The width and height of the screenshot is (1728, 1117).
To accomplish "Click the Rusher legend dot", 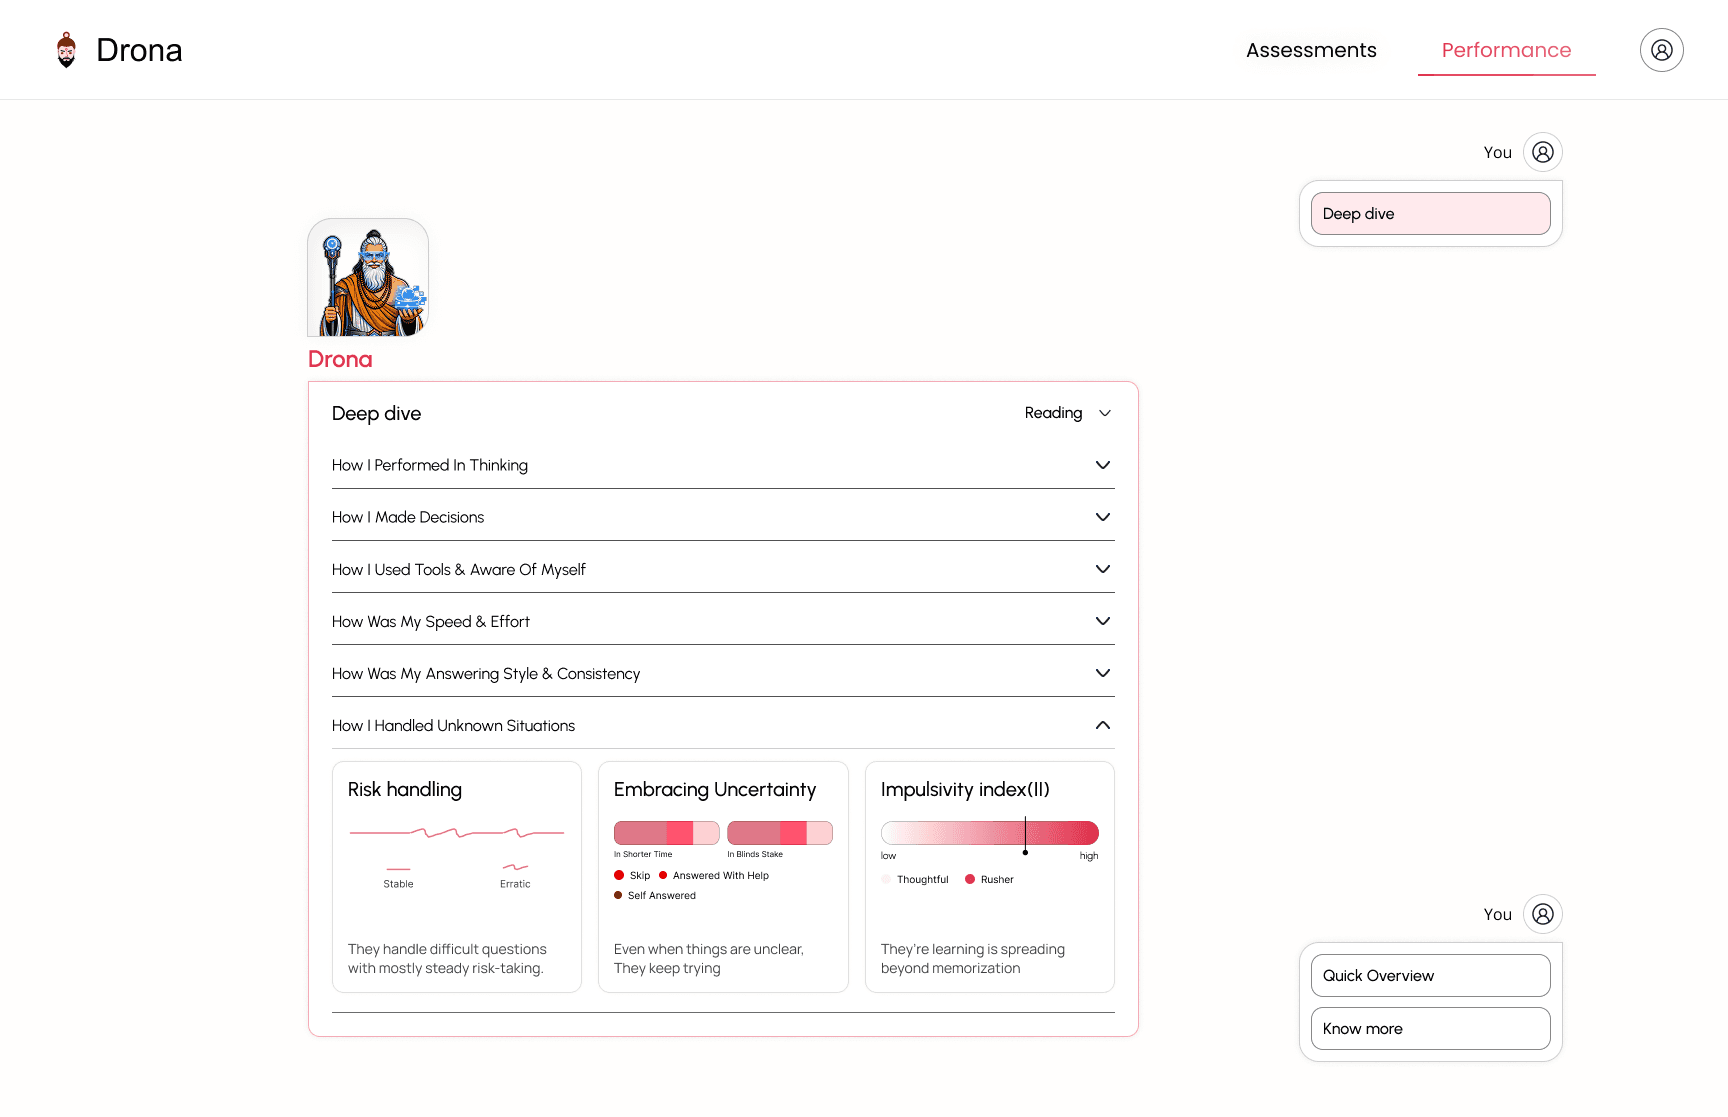I will point(970,879).
